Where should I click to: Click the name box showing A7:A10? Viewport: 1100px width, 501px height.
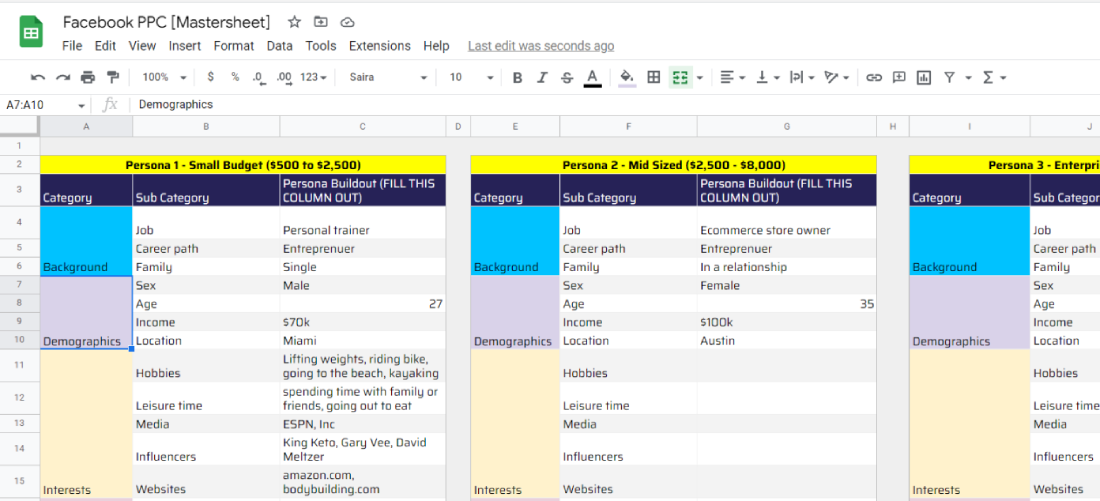pos(45,105)
